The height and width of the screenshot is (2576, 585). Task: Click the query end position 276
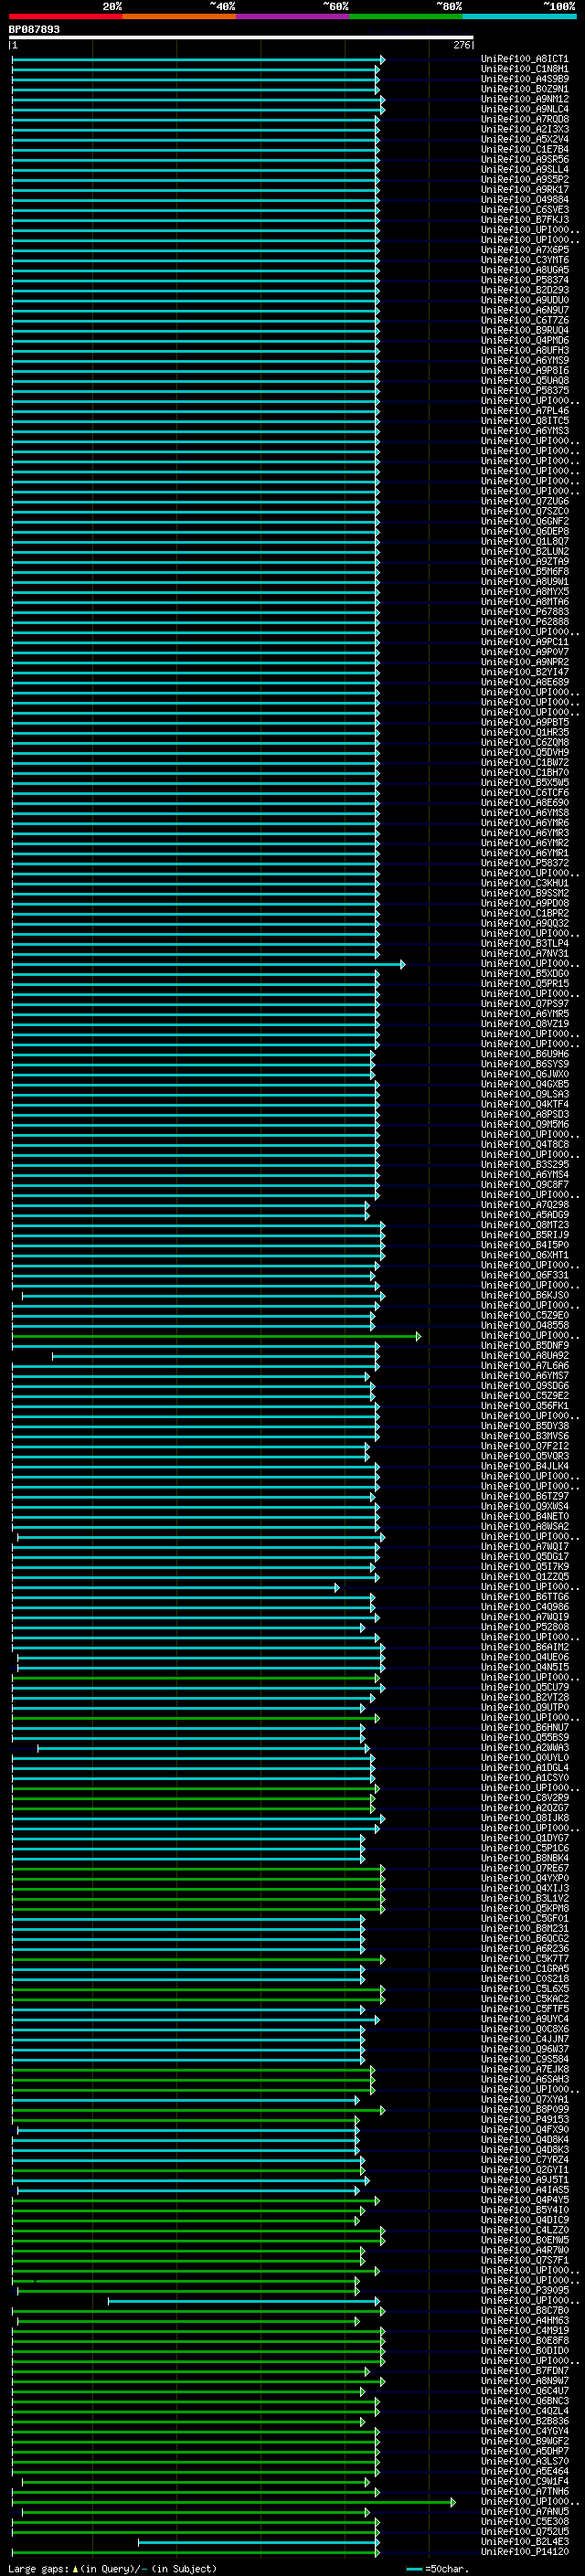[461, 45]
